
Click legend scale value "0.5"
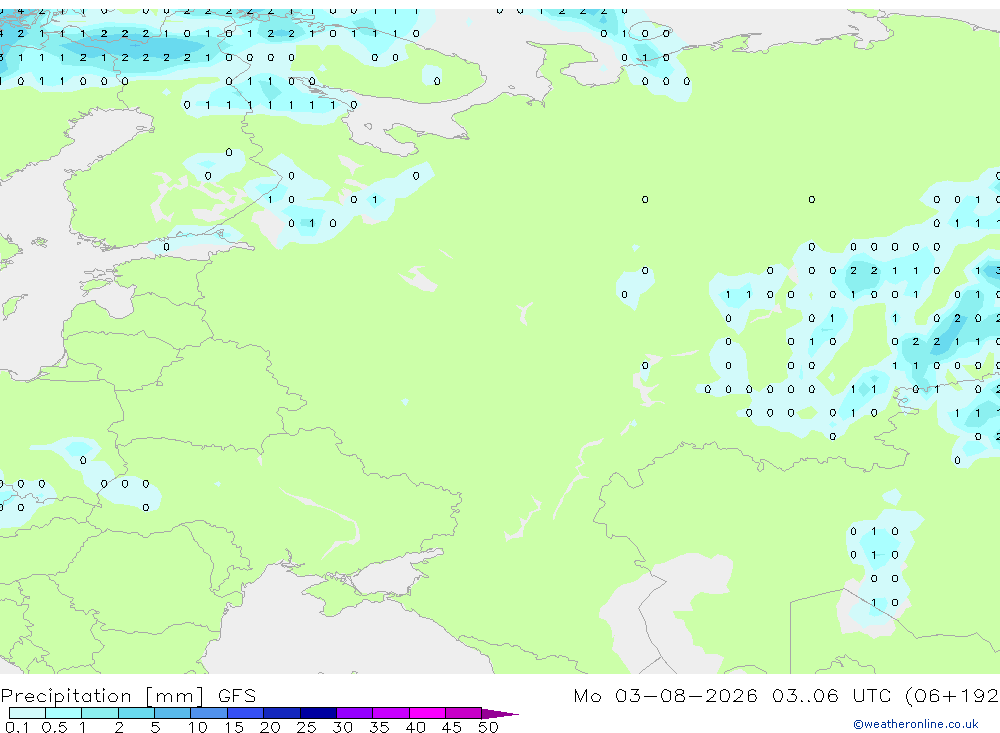pos(54,727)
